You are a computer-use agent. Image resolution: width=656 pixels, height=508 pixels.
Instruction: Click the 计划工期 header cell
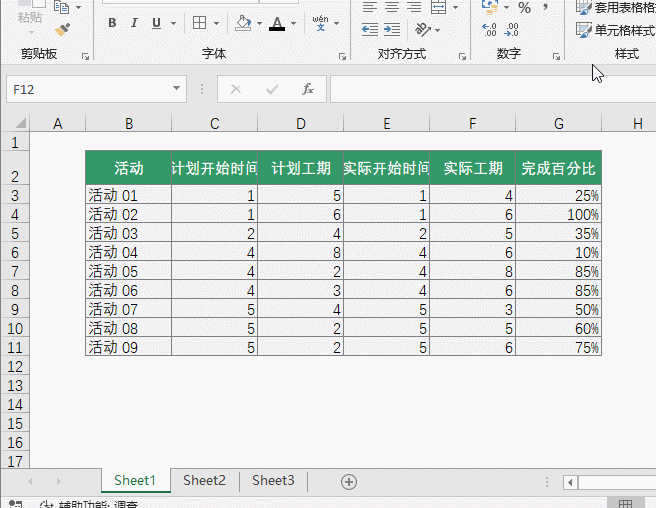point(301,168)
